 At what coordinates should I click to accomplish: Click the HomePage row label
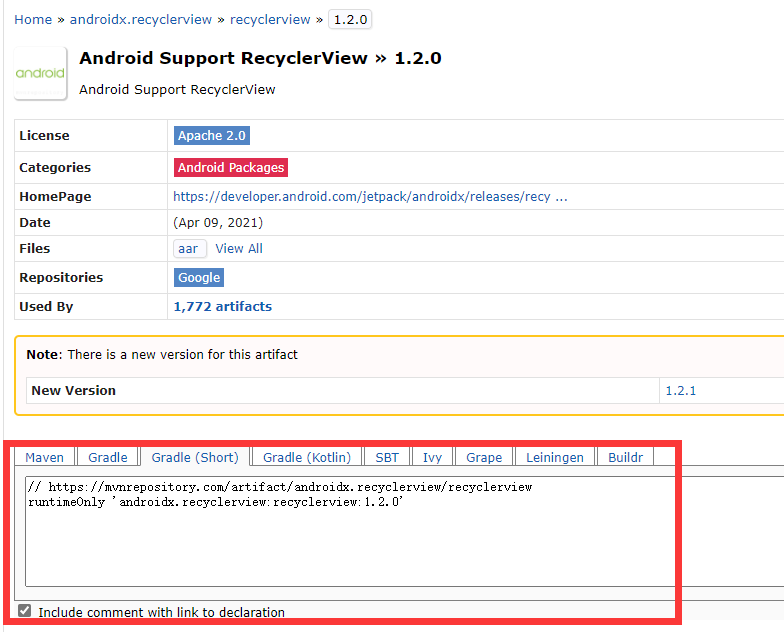(x=55, y=196)
